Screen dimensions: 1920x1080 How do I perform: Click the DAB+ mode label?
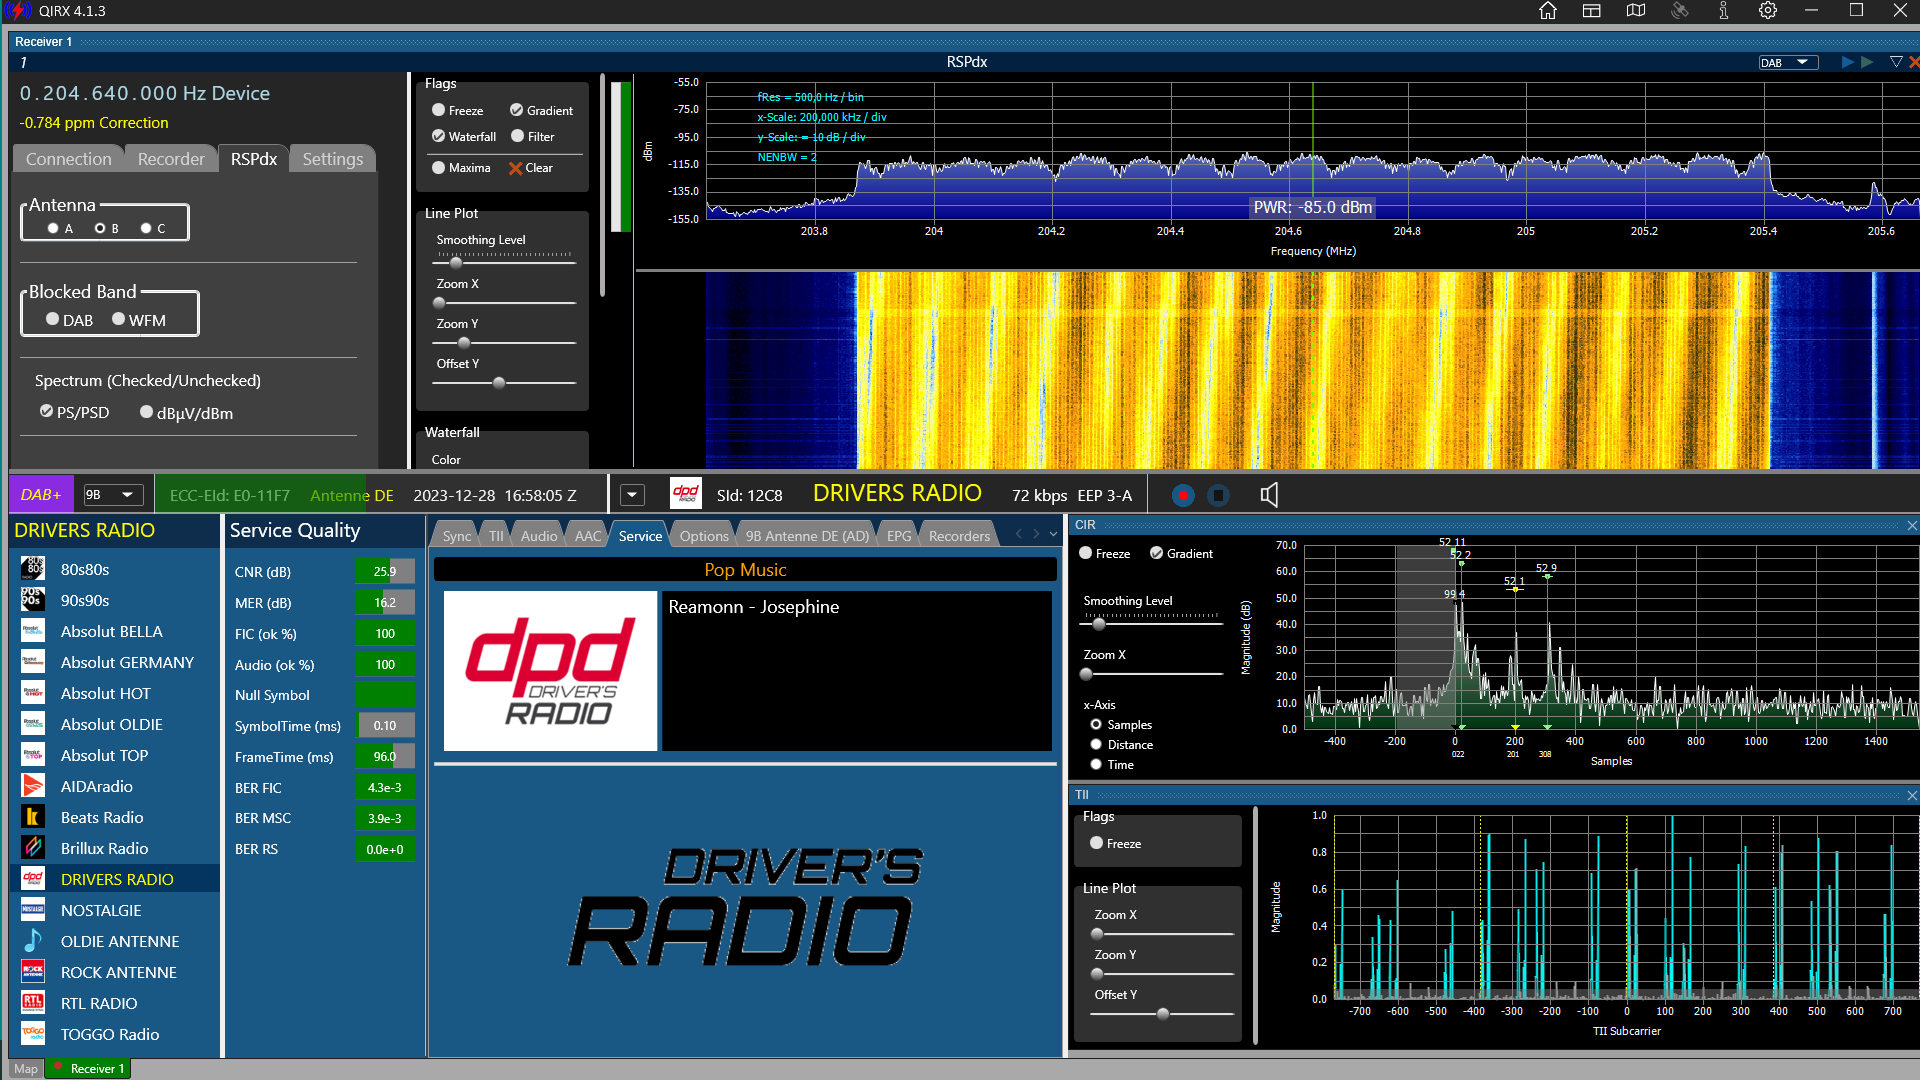pyautogui.click(x=41, y=495)
